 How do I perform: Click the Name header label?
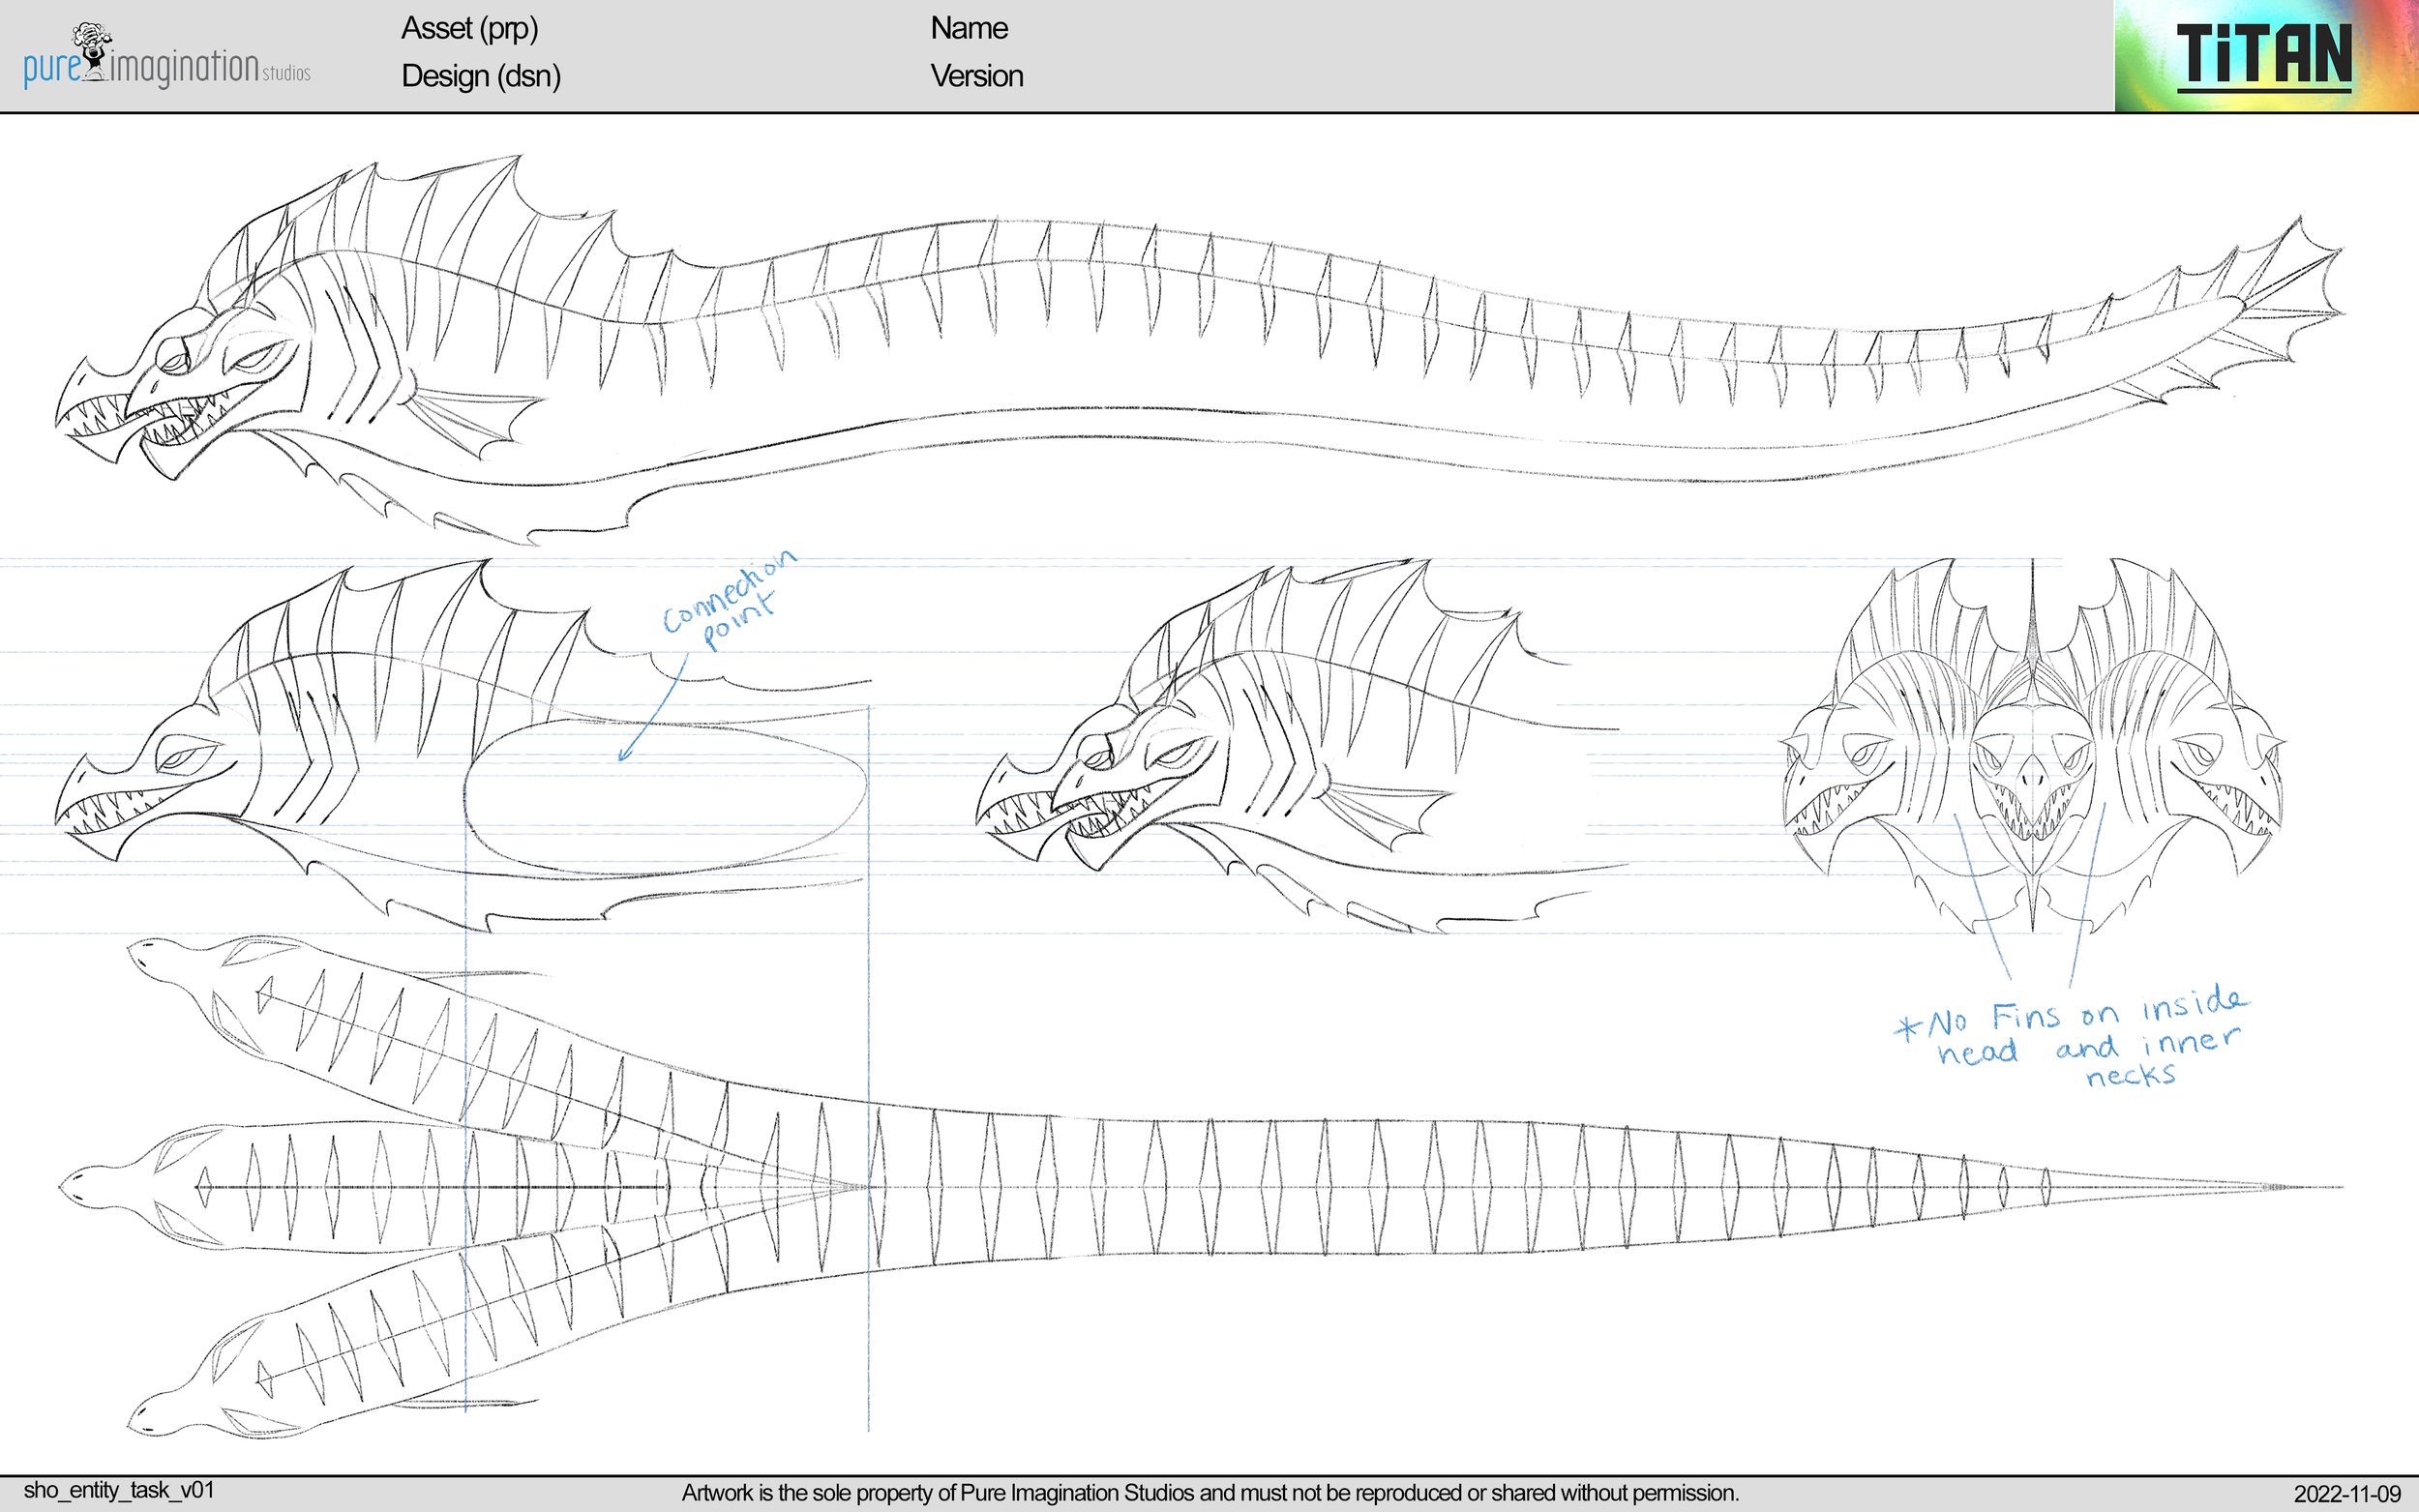pos(968,28)
